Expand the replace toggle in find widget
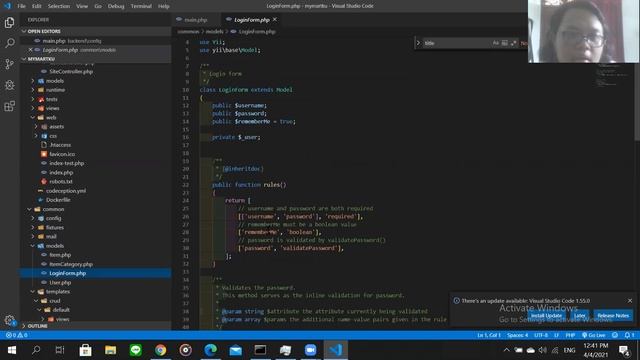640x360 pixels. pyautogui.click(x=418, y=43)
